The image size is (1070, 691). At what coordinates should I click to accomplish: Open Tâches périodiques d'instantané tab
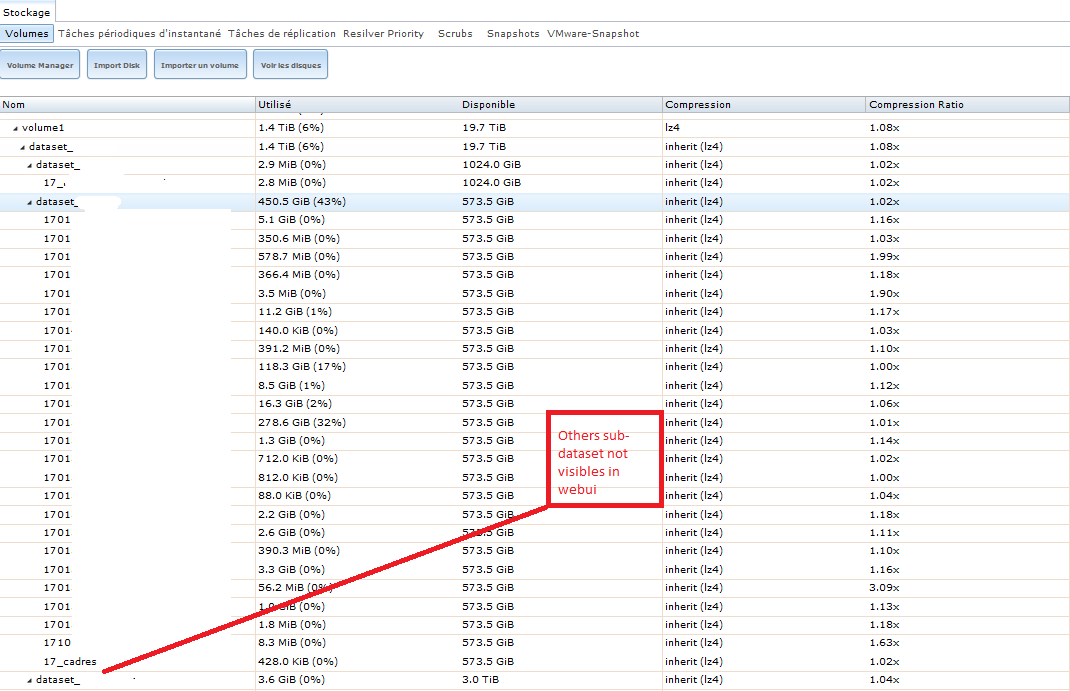click(x=140, y=34)
